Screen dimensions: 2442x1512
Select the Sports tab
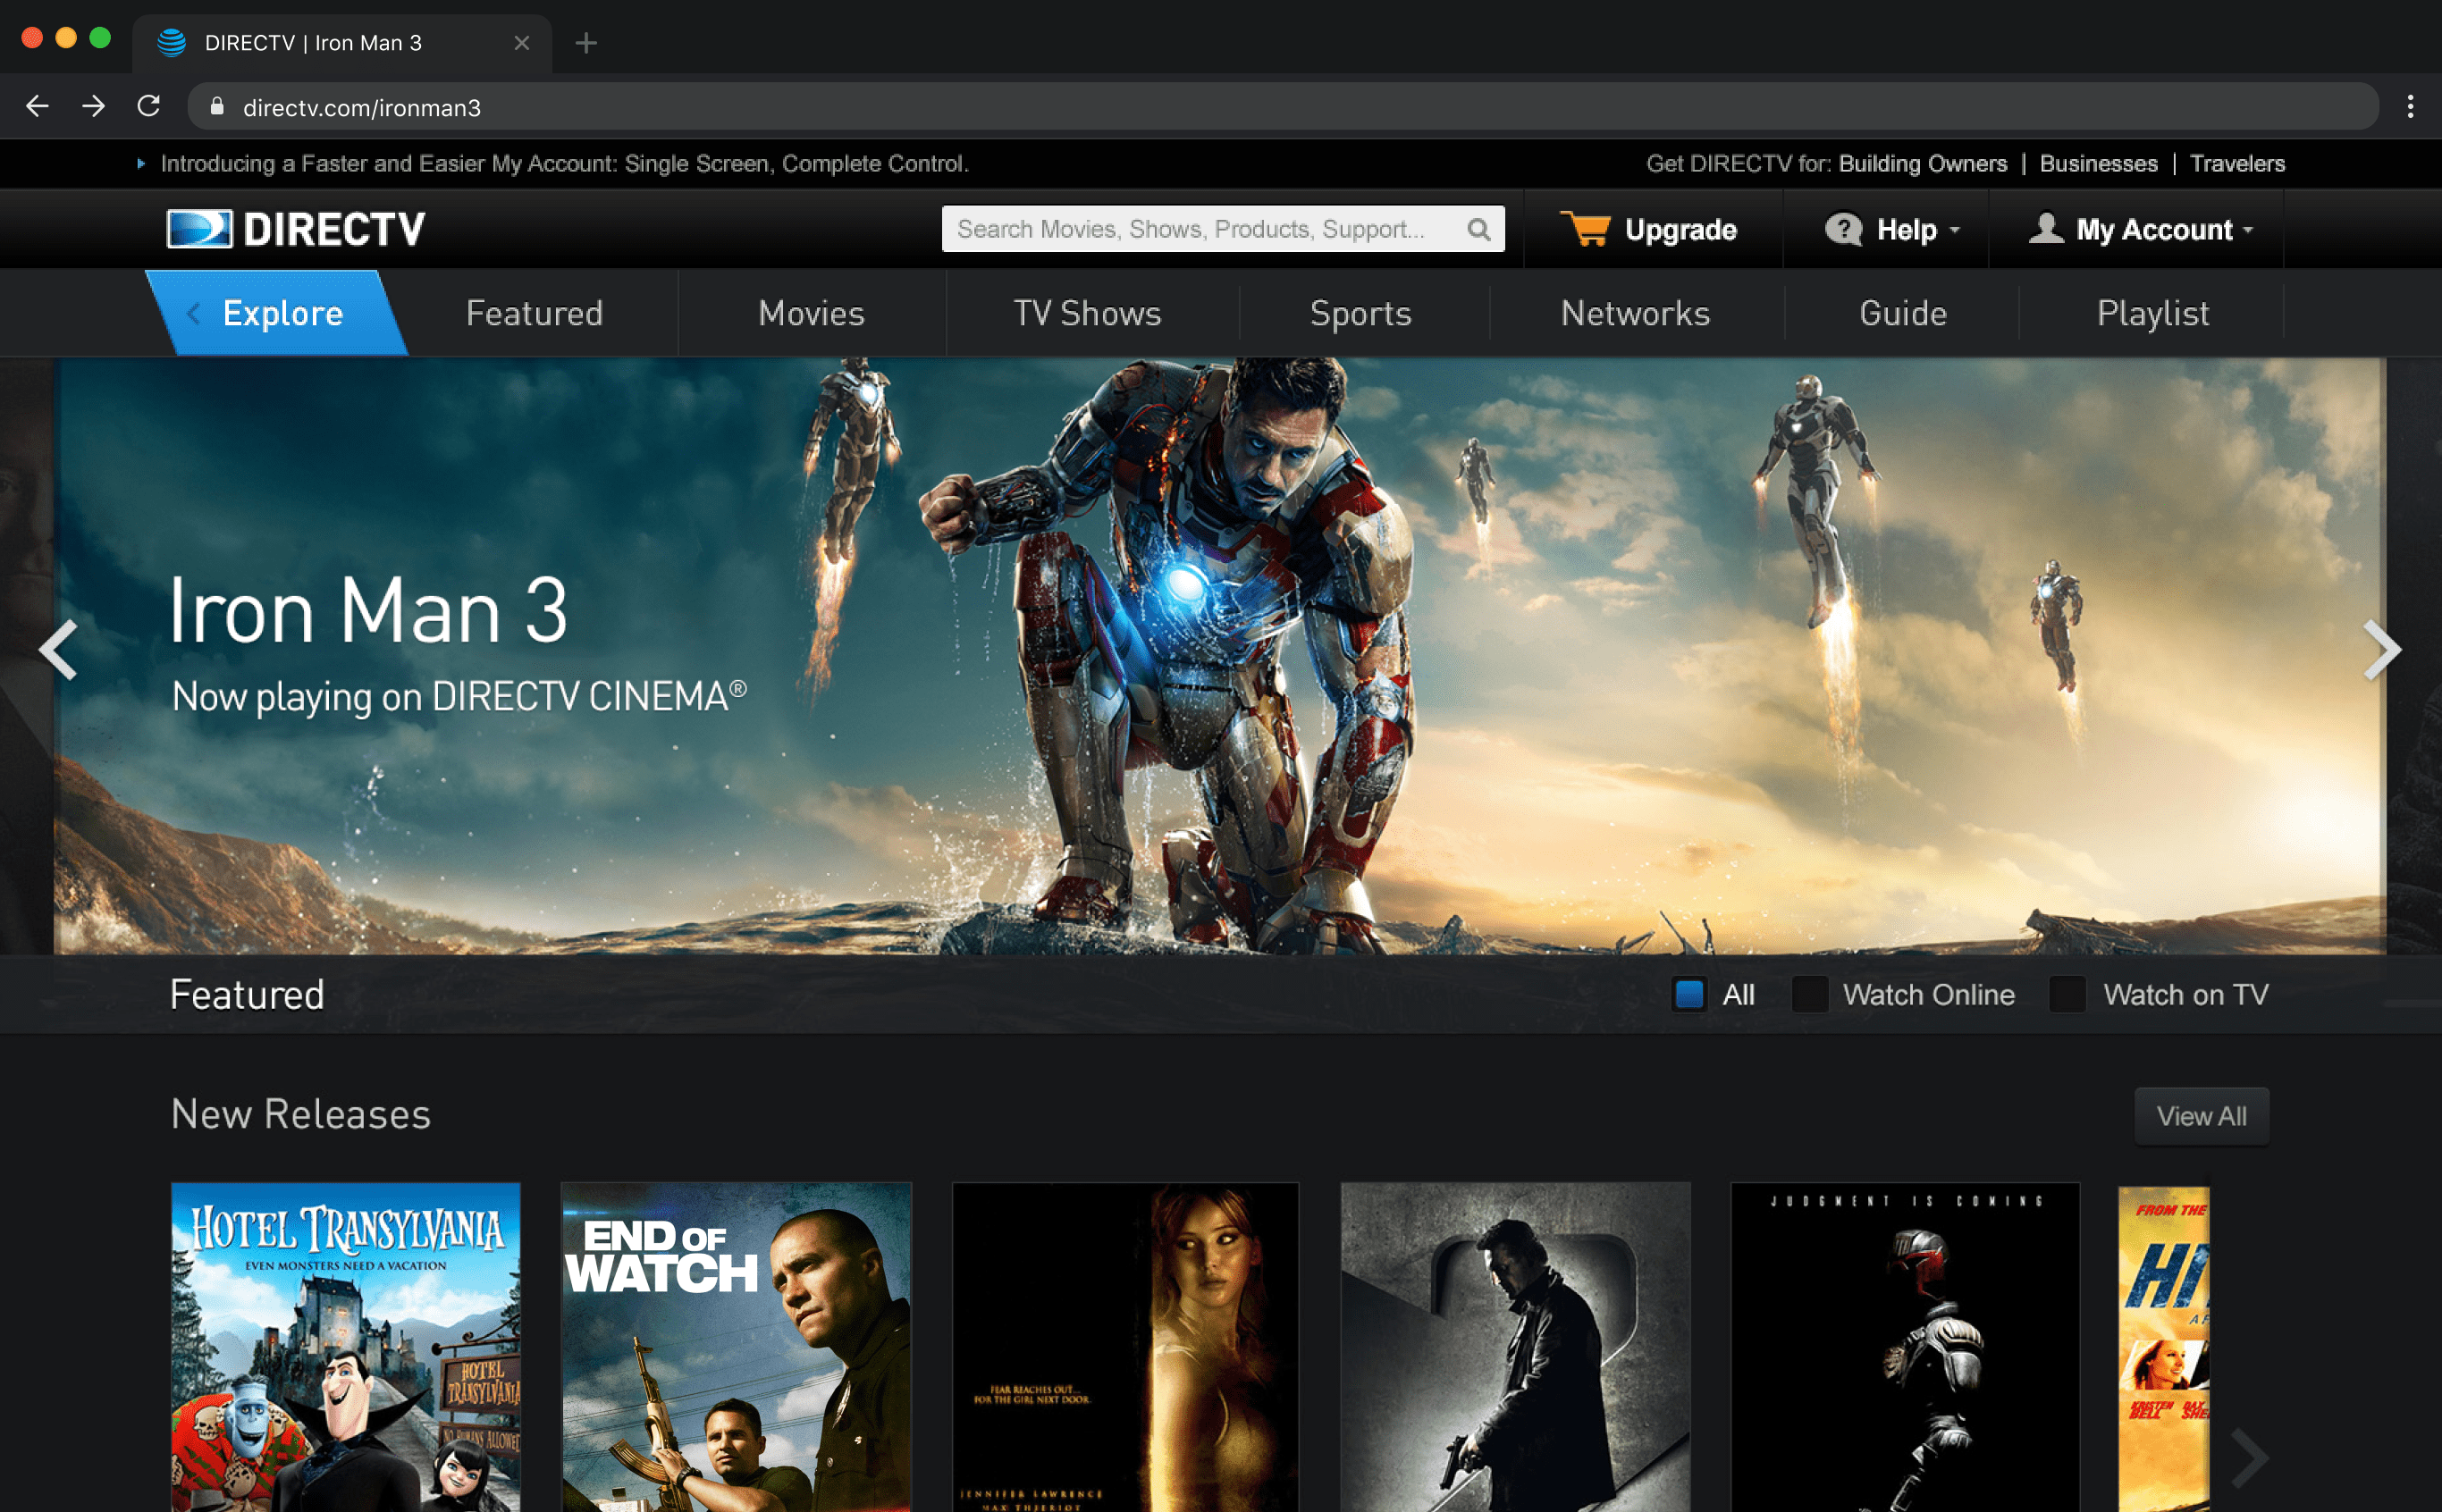point(1360,313)
